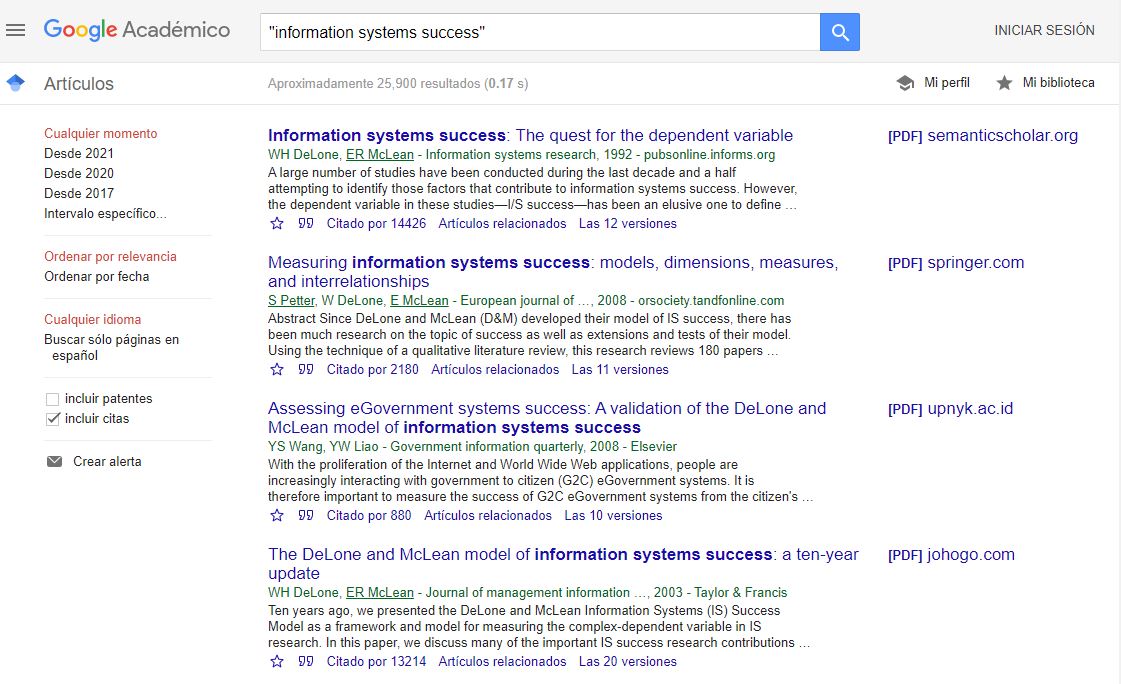Open 'Measuring information systems success' title
The width and height of the screenshot is (1121, 684).
click(553, 272)
